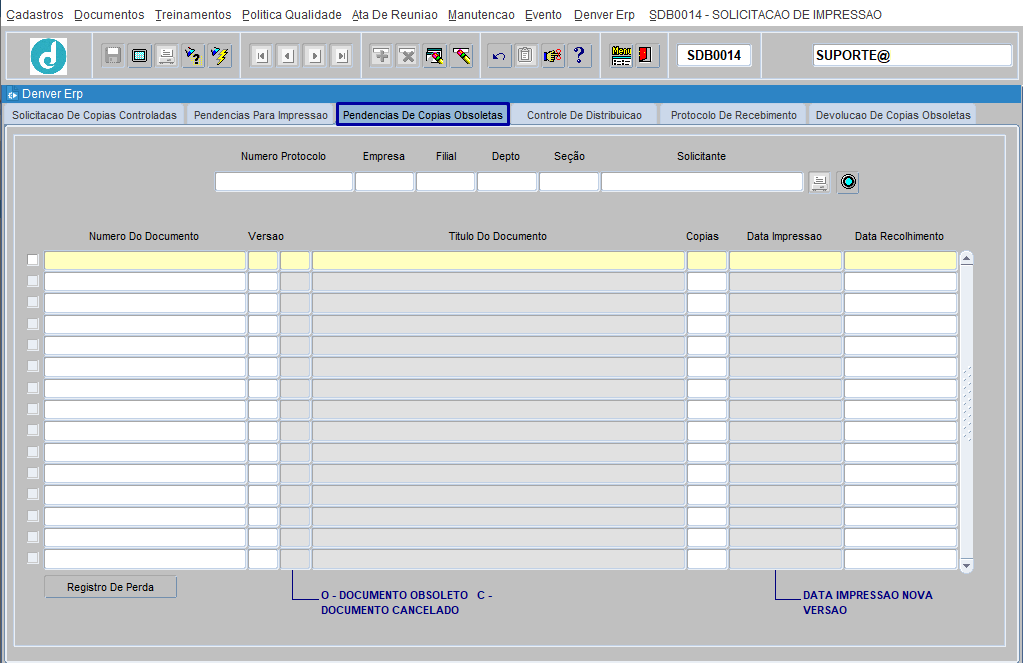Click the clipboard toolbar icon
The width and height of the screenshot is (1023, 663).
pyautogui.click(x=525, y=55)
